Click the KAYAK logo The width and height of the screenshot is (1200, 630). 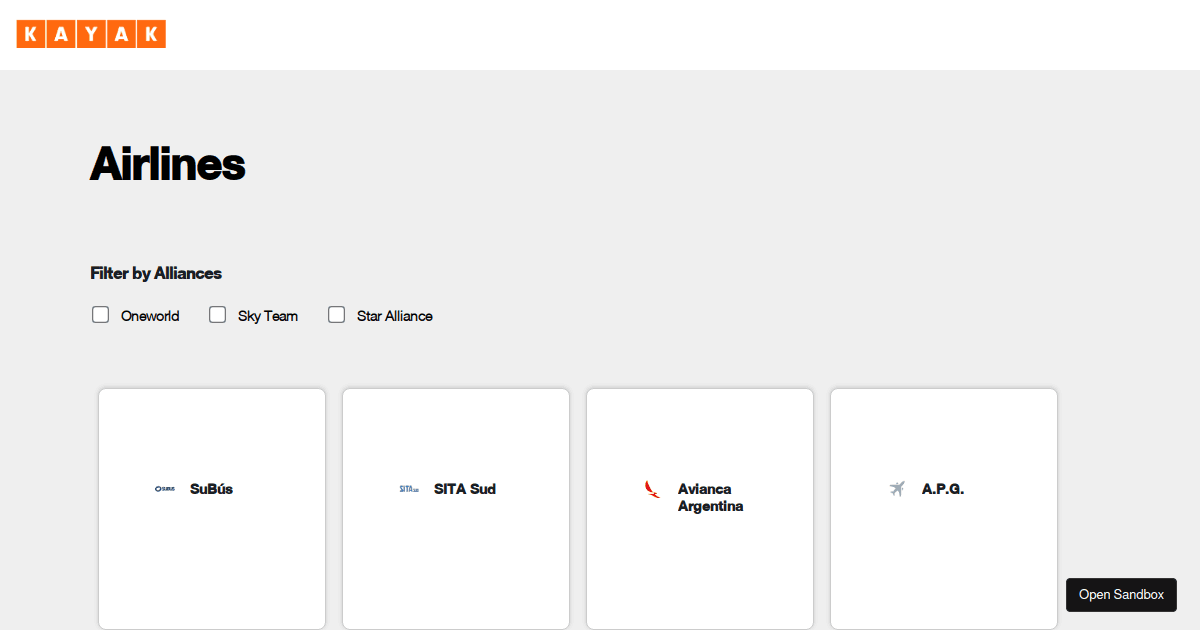click(91, 34)
